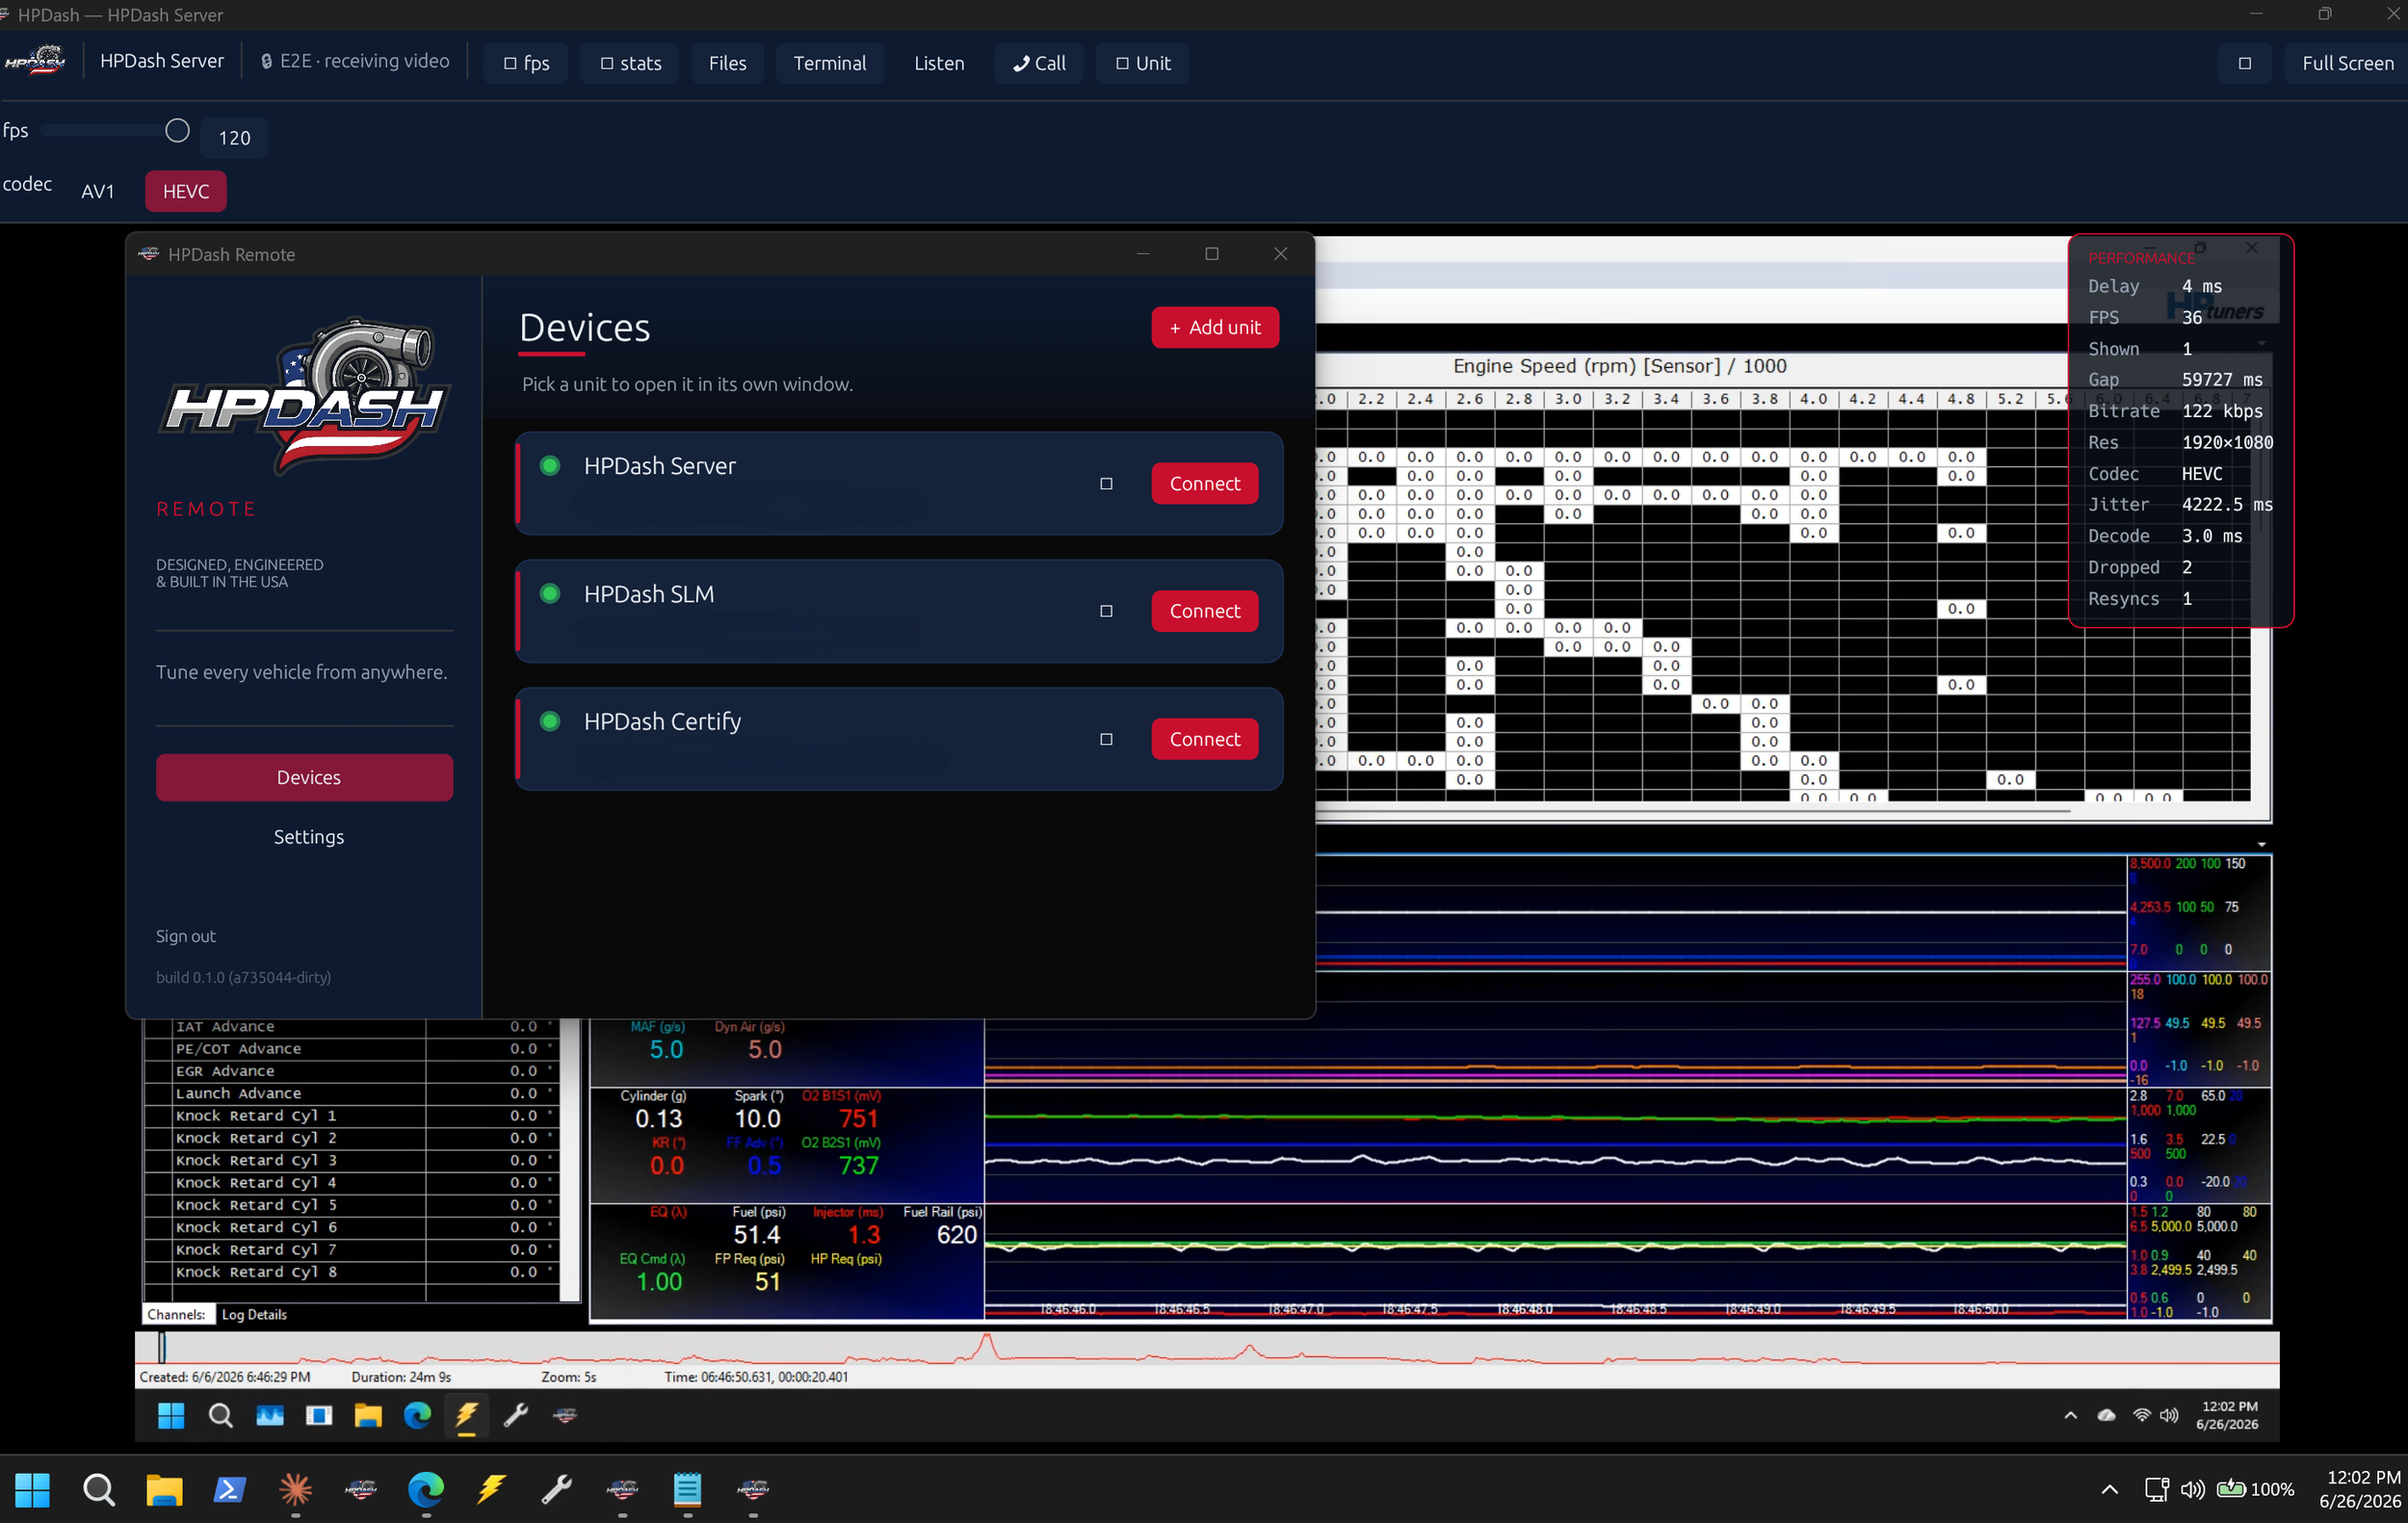Connect to HPDash Server

click(x=1205, y=484)
